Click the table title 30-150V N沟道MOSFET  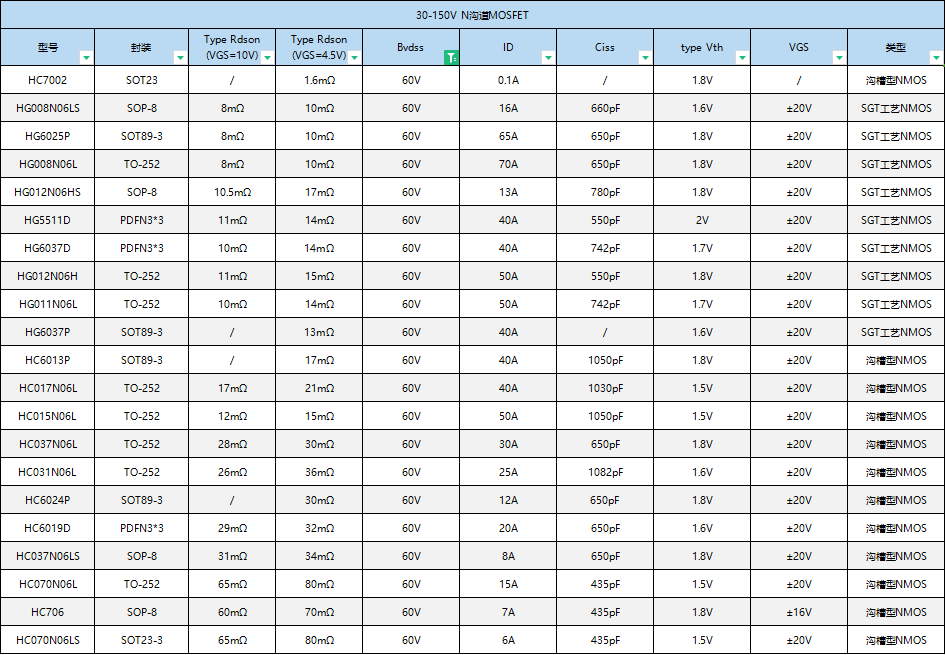point(472,14)
